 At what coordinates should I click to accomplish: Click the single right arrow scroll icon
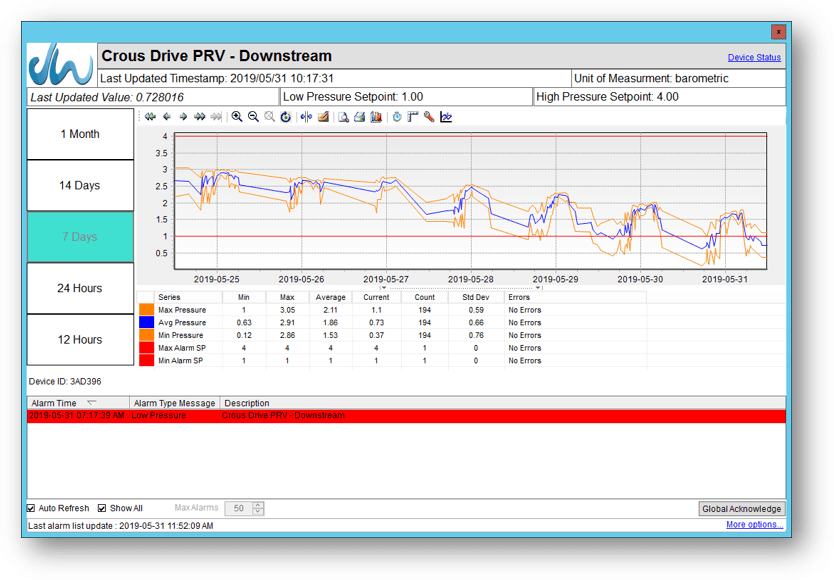[x=183, y=117]
